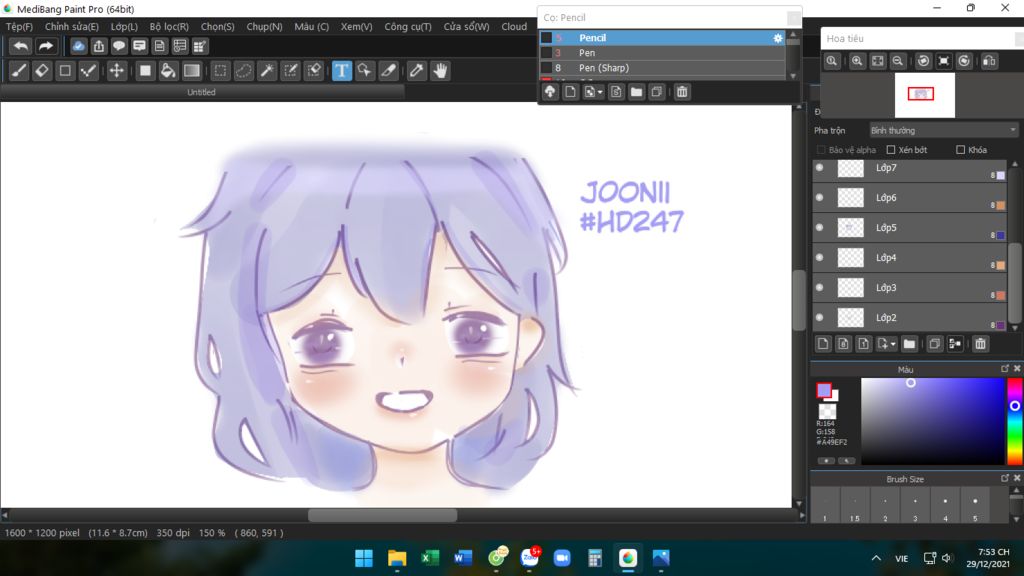Open the Công cụ(T) menu

tap(408, 27)
